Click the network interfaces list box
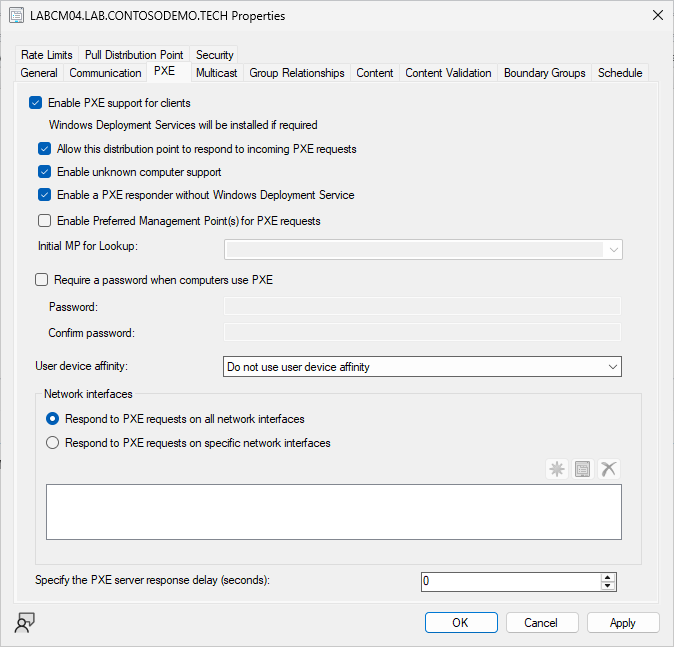674x647 pixels. coord(334,512)
